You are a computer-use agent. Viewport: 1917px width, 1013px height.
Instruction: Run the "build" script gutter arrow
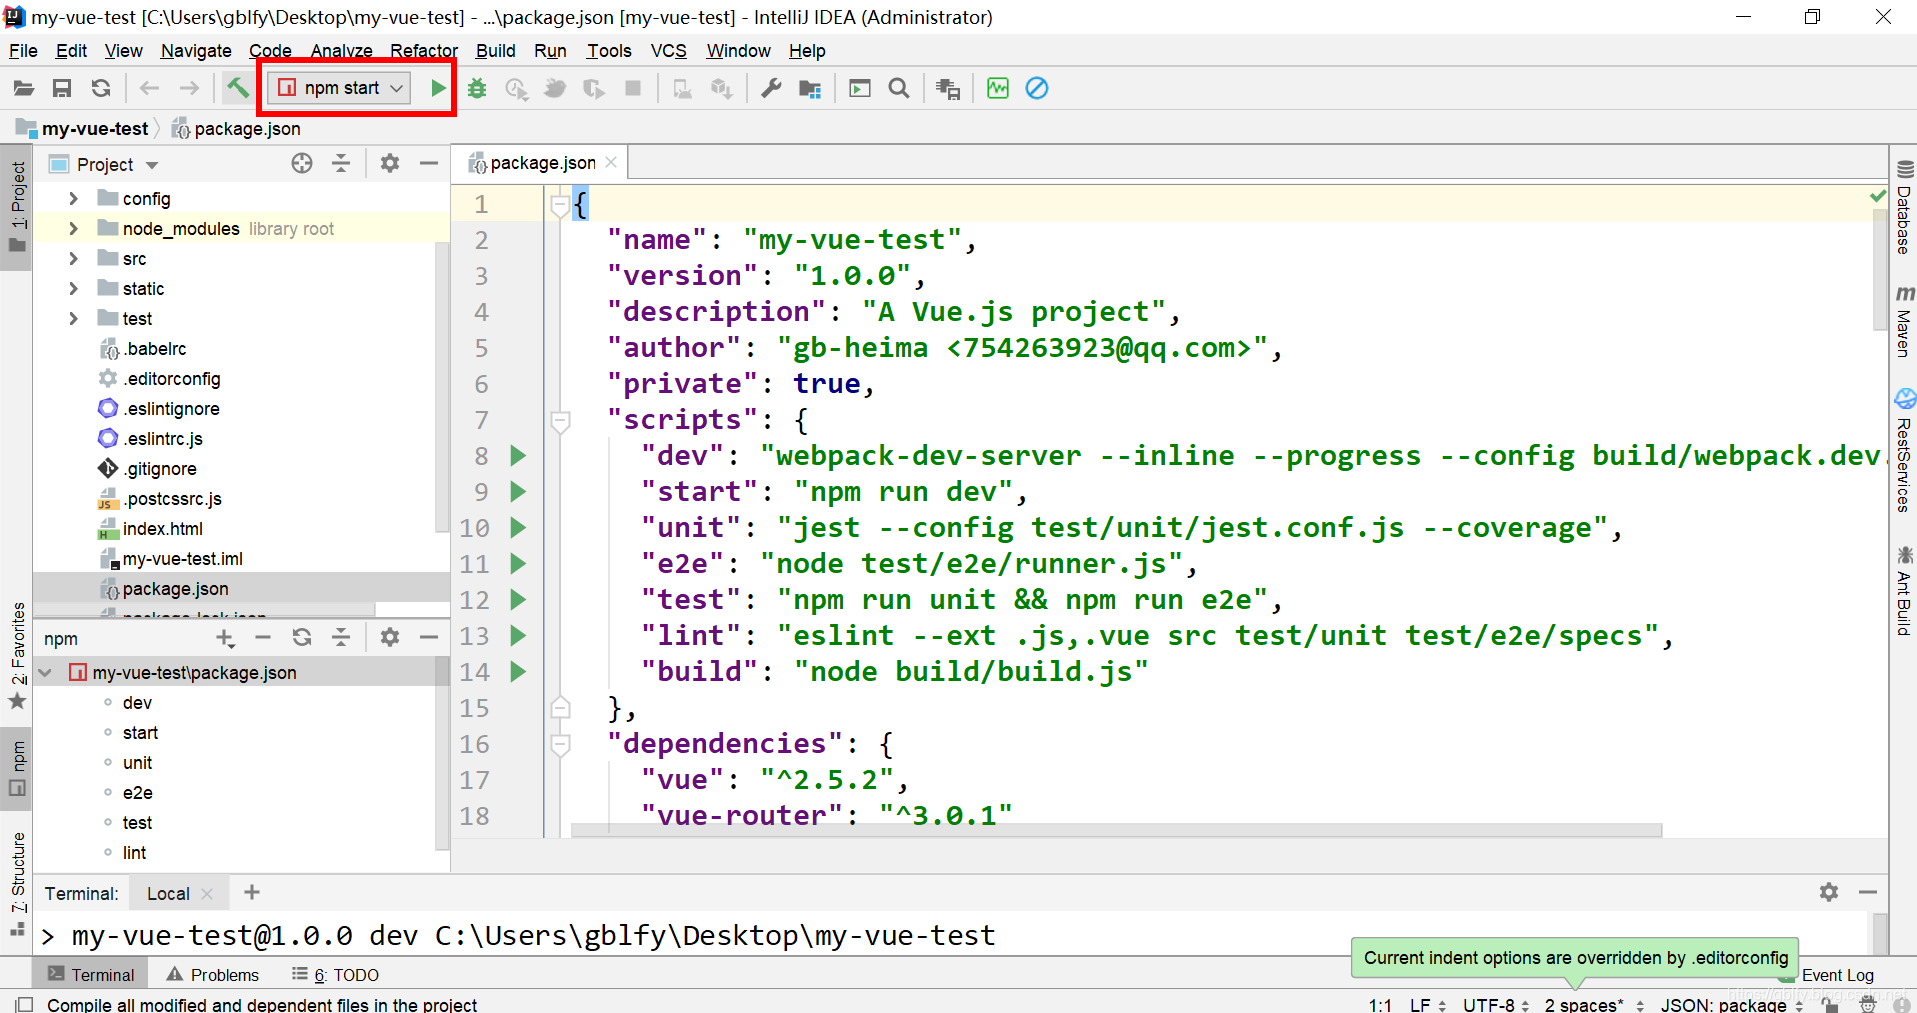click(518, 672)
